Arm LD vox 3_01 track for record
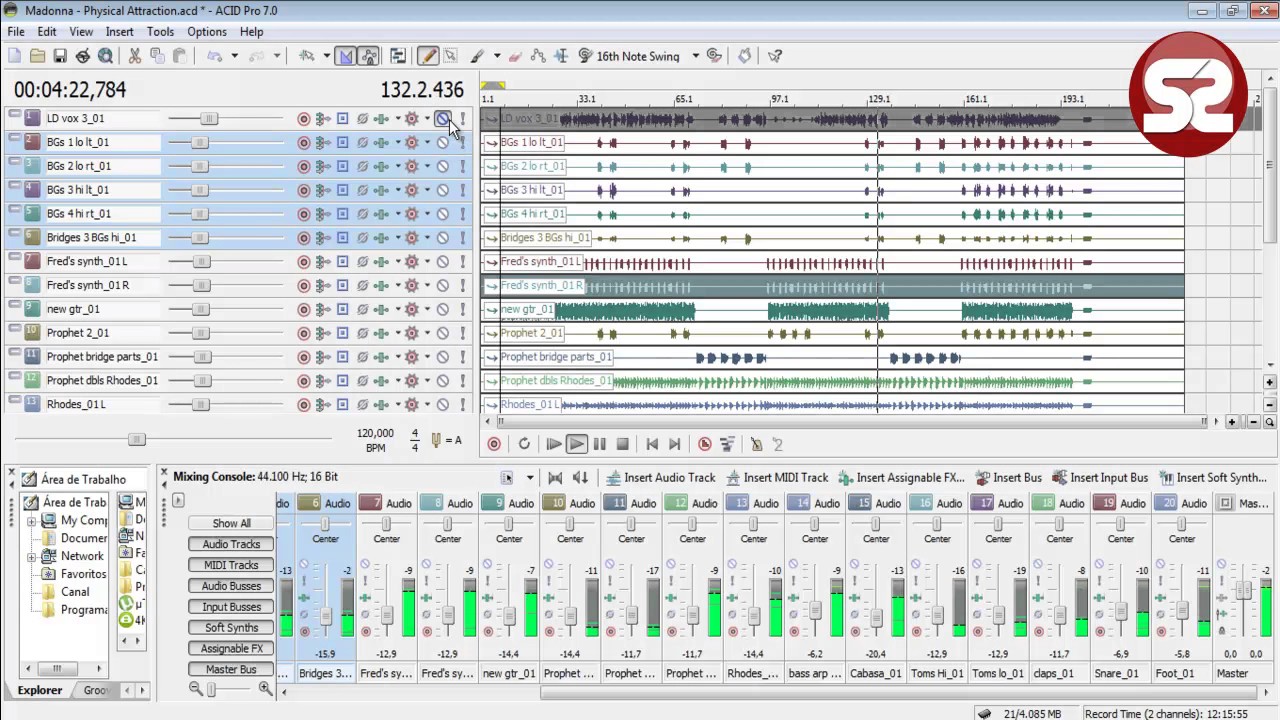The image size is (1280, 720). (304, 119)
